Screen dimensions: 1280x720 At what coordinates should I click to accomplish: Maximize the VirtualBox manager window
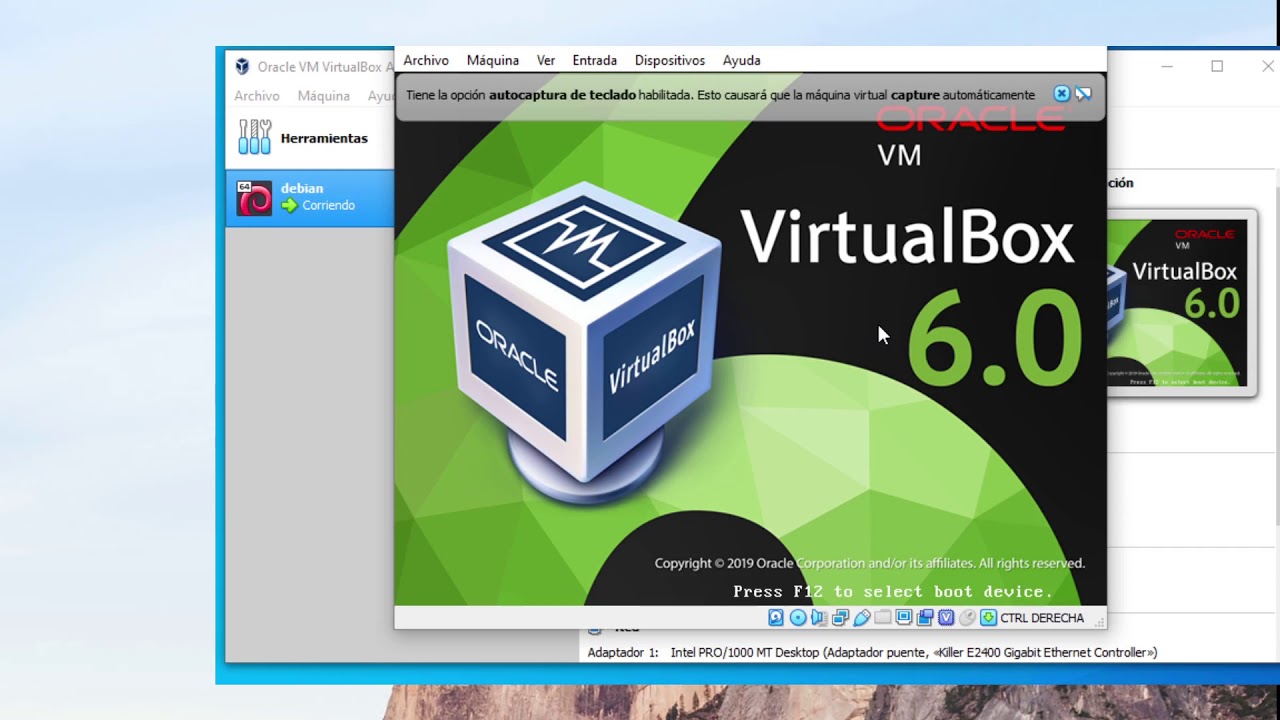(1217, 67)
